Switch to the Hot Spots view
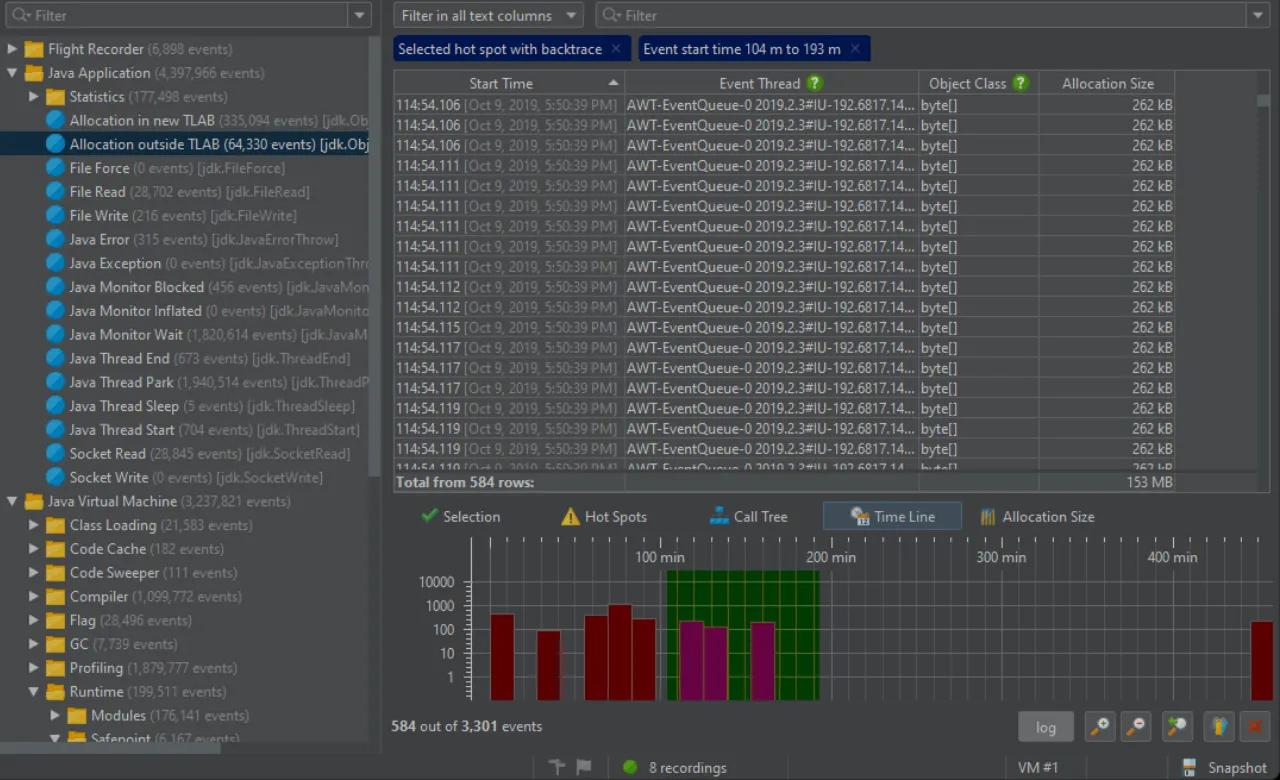Screen dimensions: 1280x780 (603, 516)
